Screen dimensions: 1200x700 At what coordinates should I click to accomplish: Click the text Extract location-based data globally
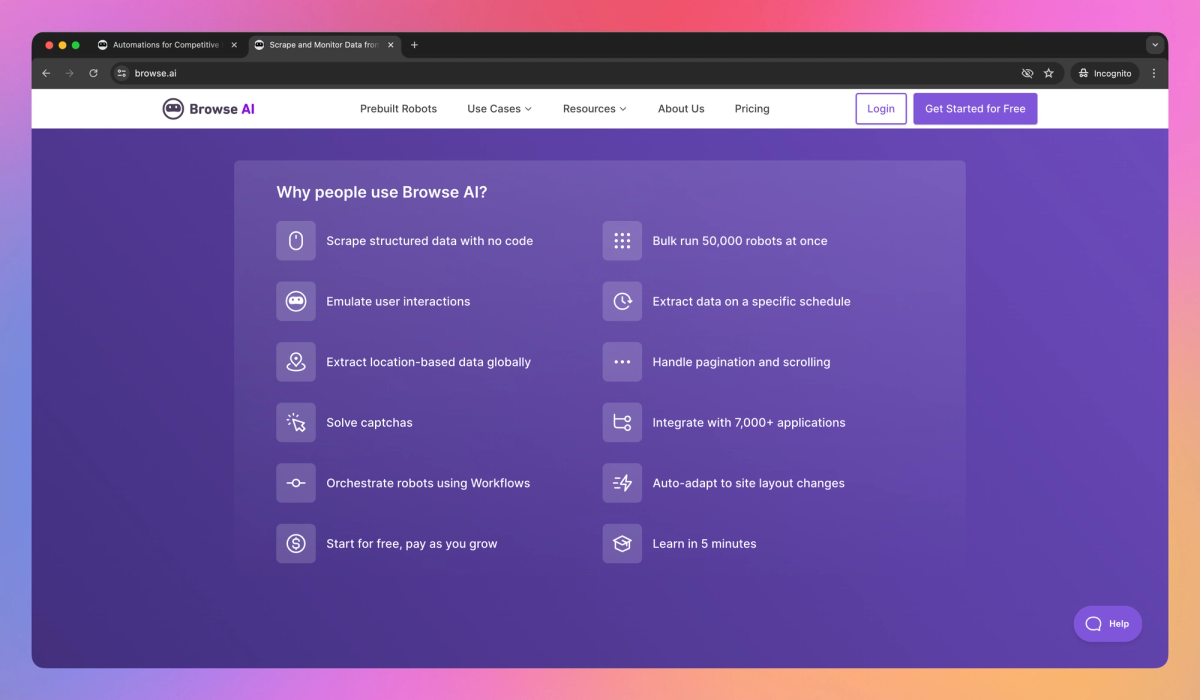pos(429,362)
